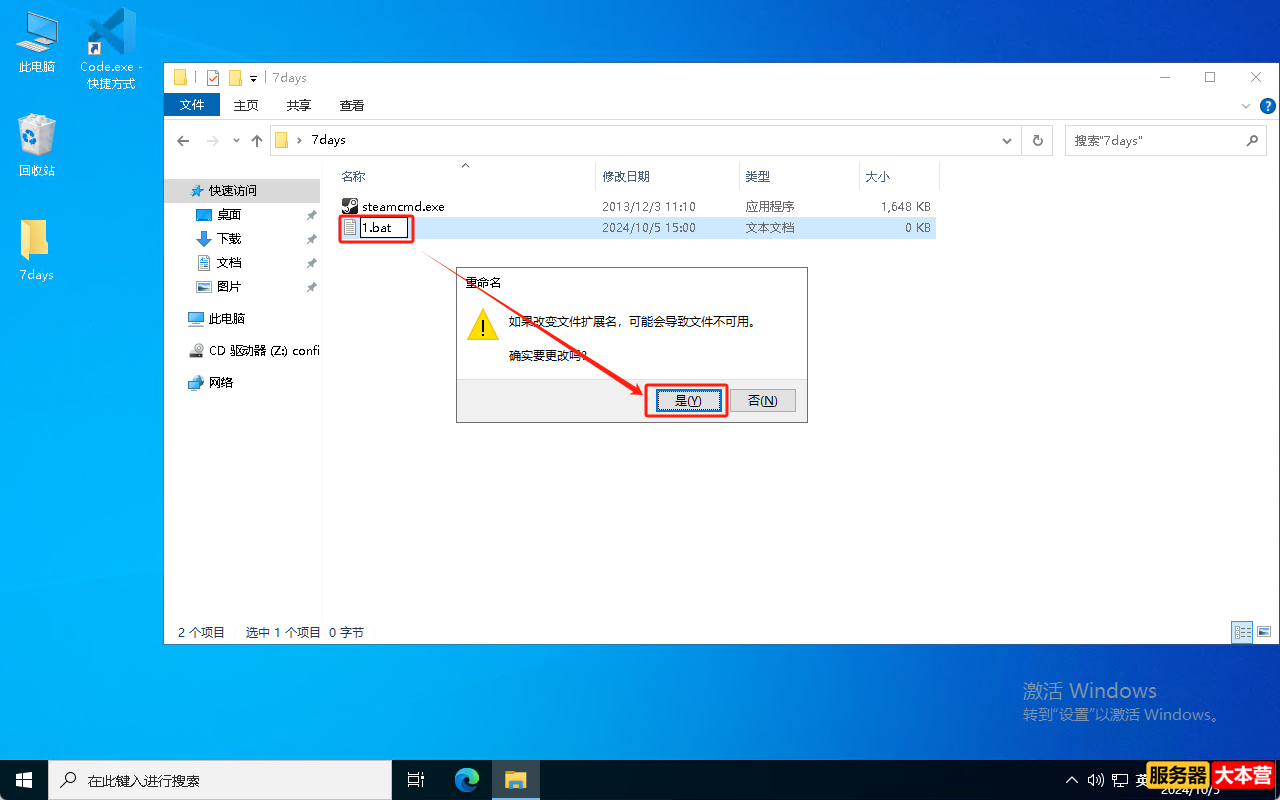
Task: Open 此电脑 desktop icon
Action: click(37, 43)
